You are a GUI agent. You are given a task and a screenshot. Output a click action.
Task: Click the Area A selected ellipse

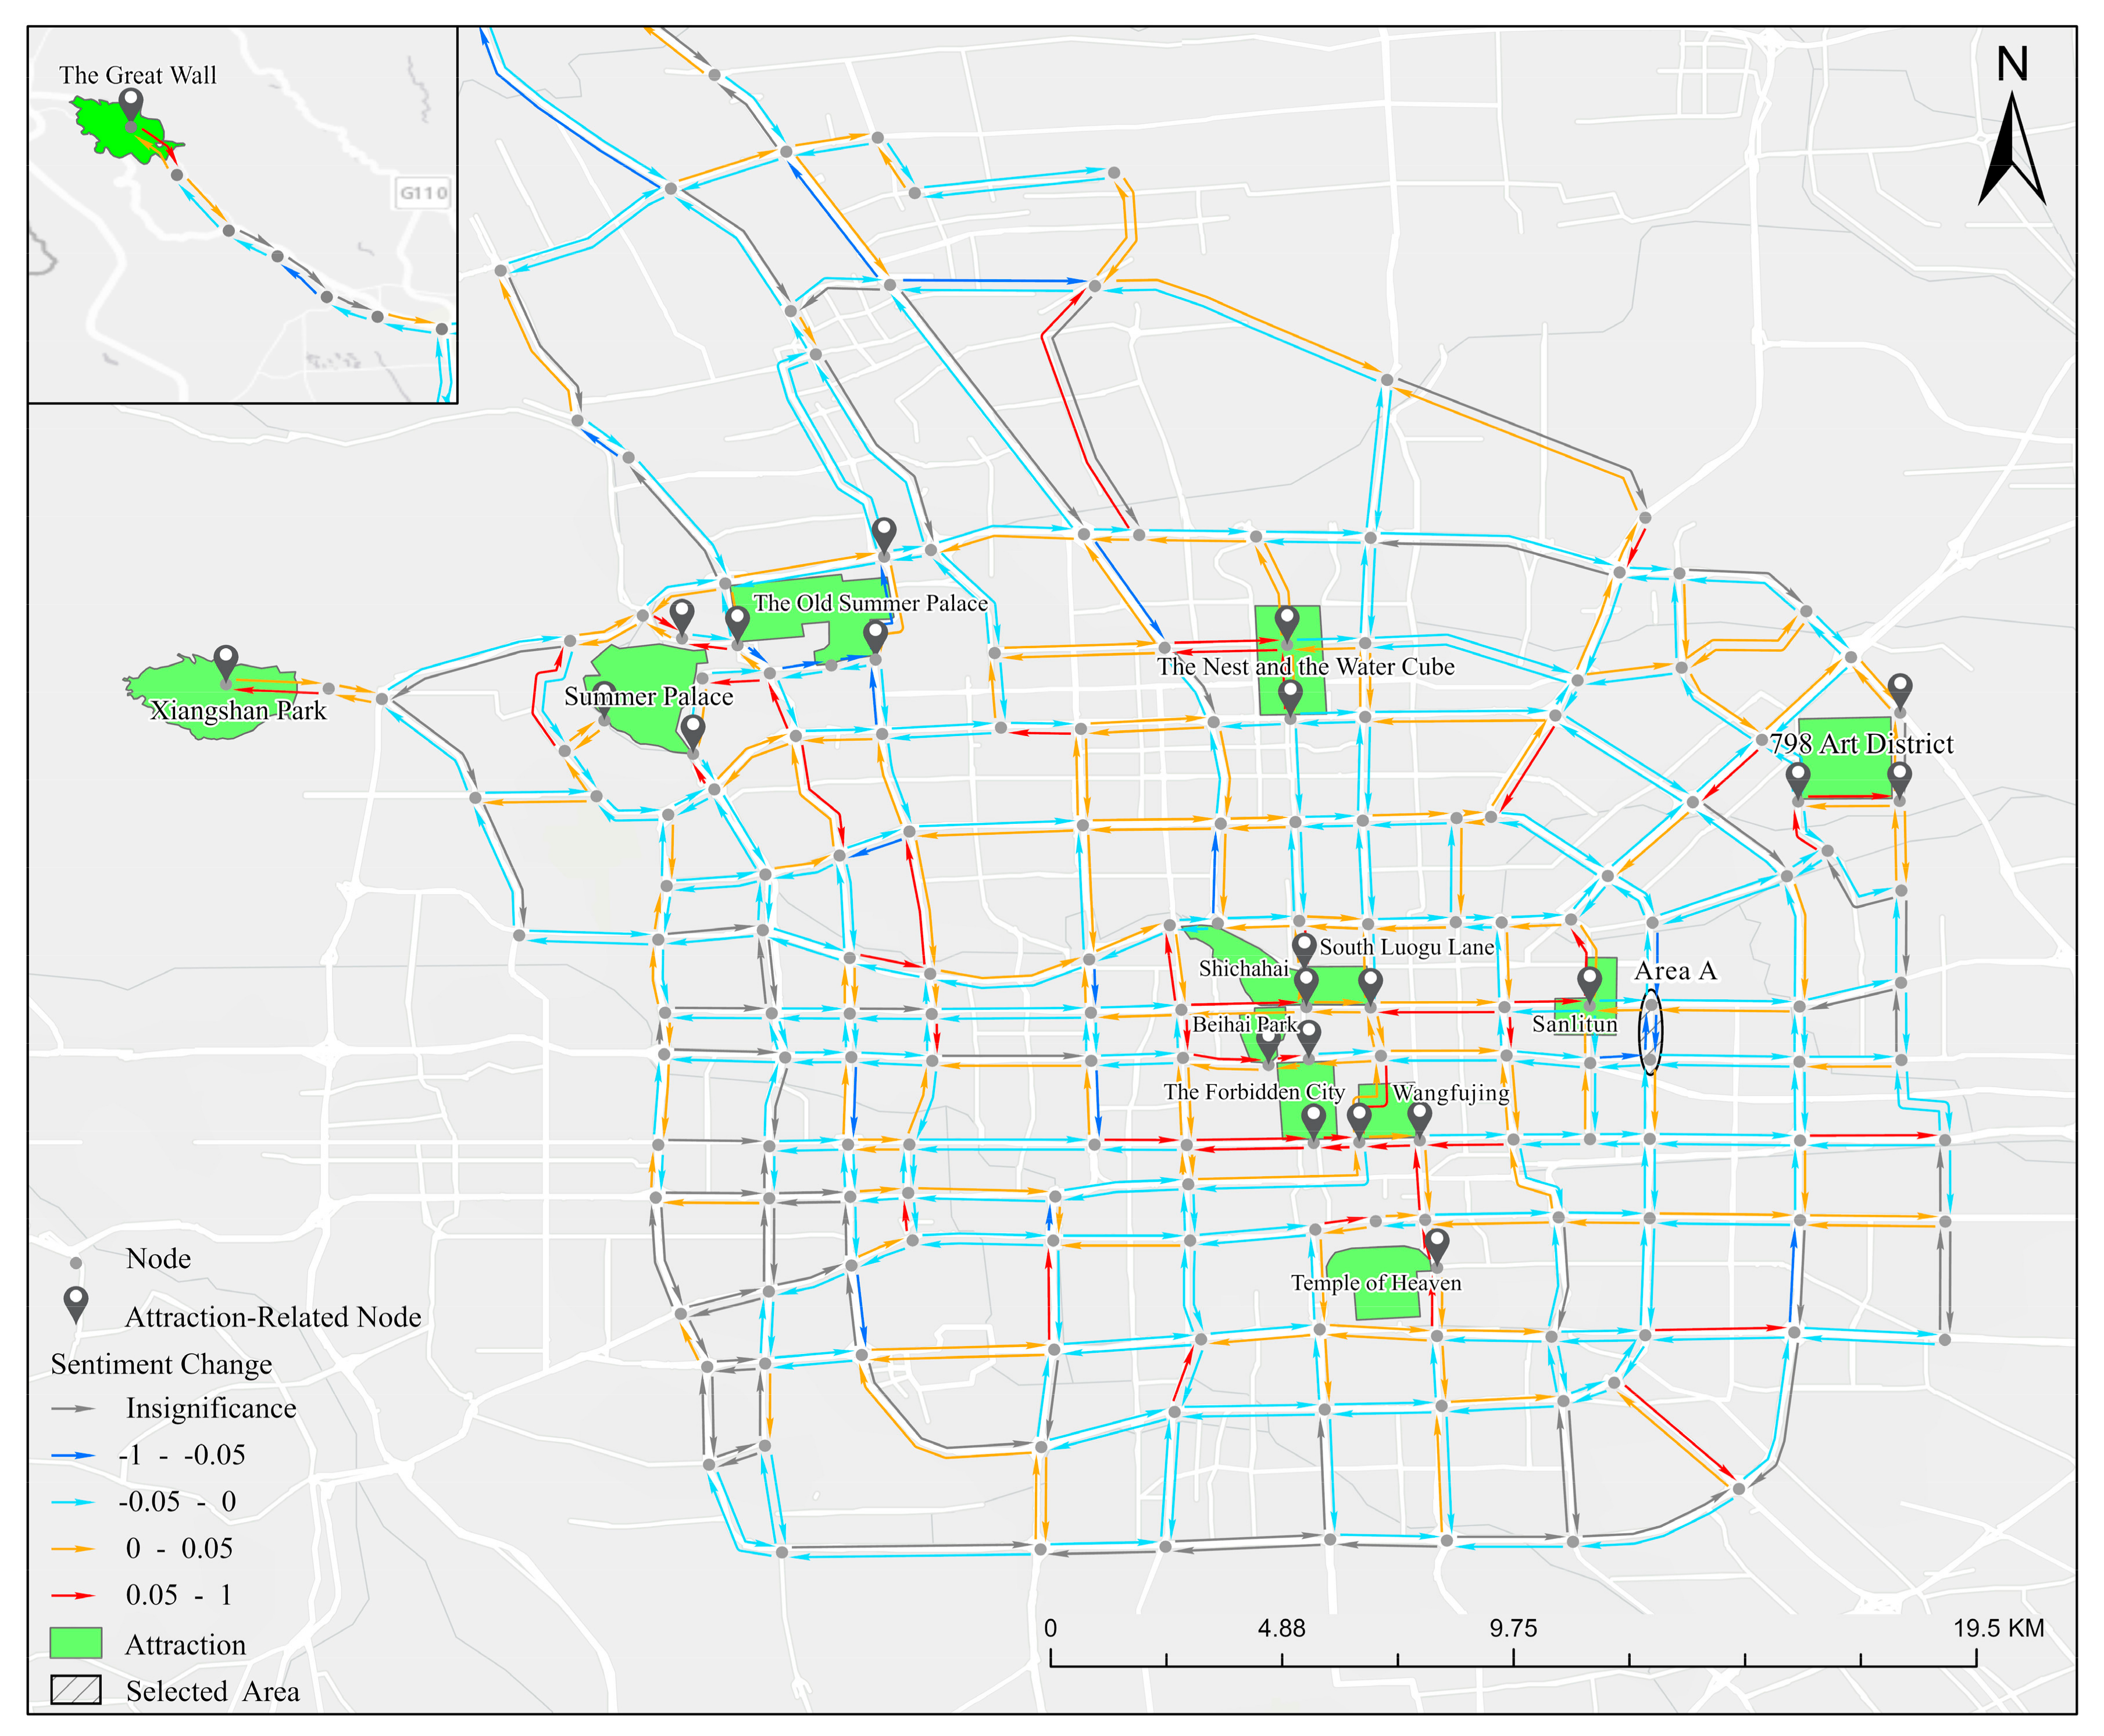pyautogui.click(x=1651, y=1032)
